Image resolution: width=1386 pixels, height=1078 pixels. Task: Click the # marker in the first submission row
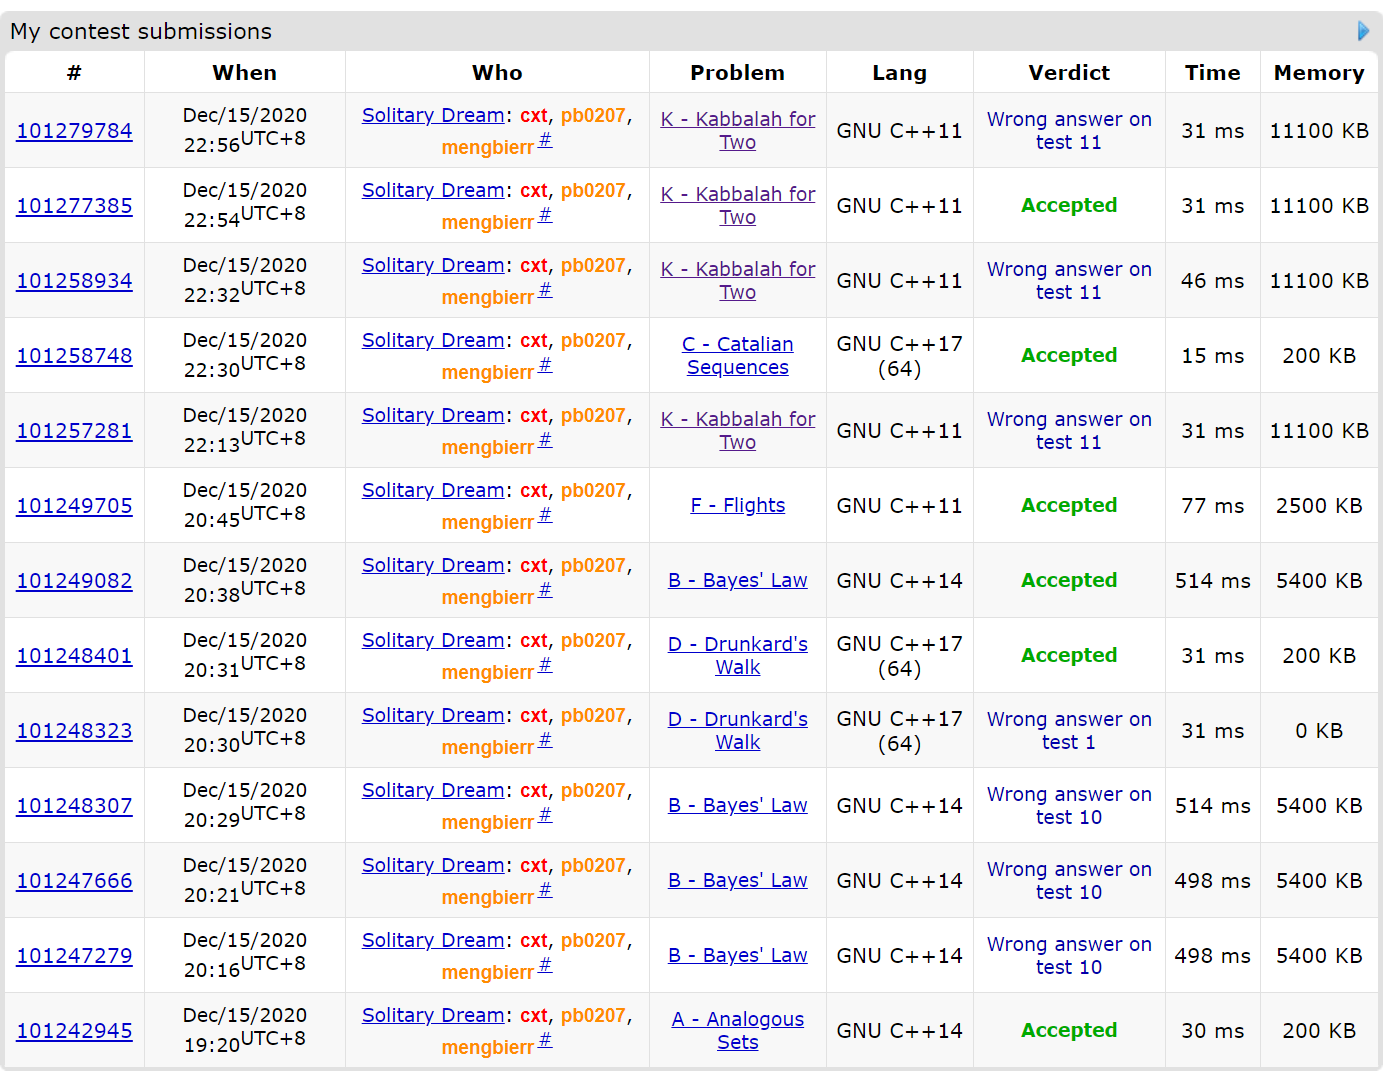[545, 140]
